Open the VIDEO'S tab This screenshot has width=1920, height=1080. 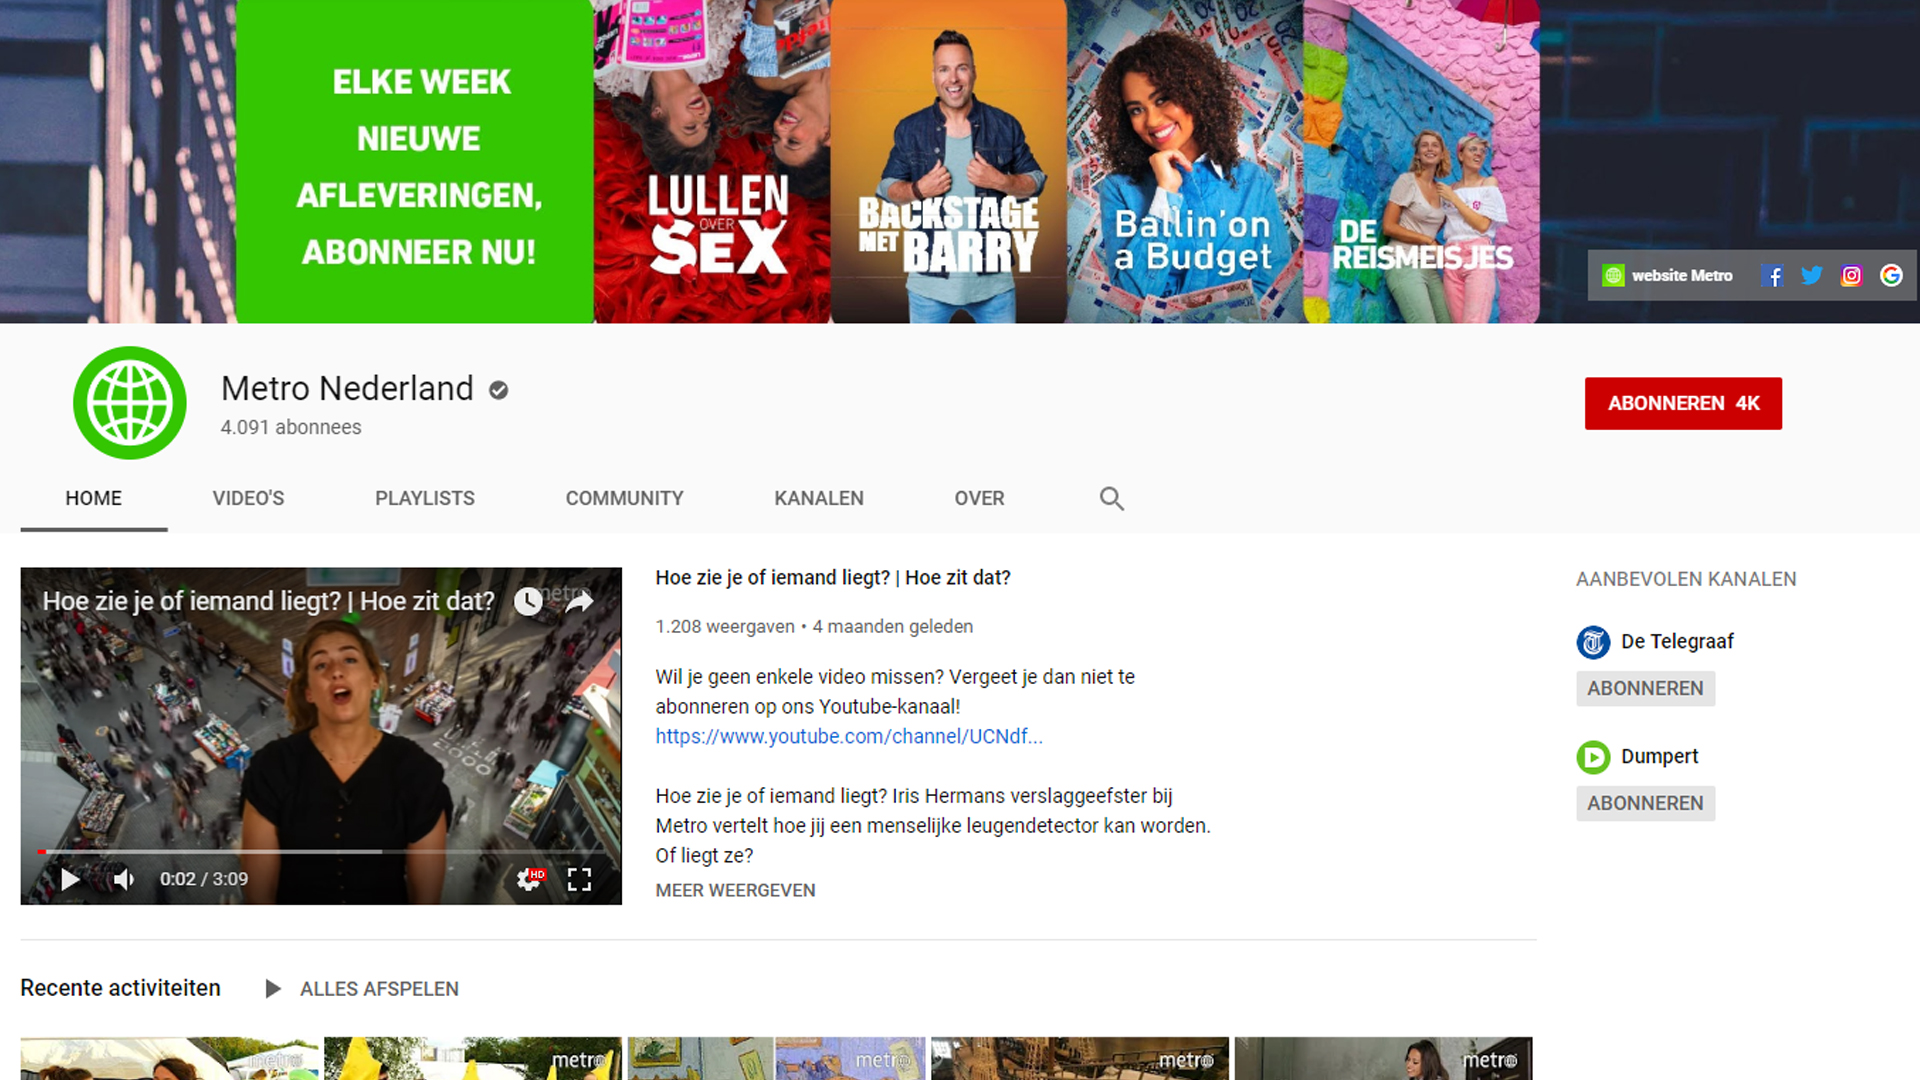click(248, 498)
